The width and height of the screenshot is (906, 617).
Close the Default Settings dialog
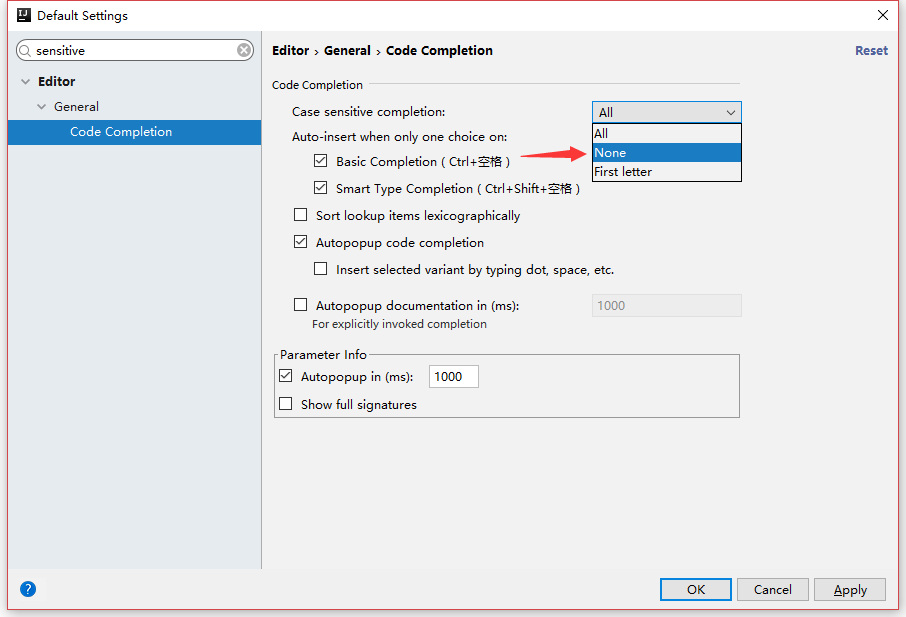(882, 15)
